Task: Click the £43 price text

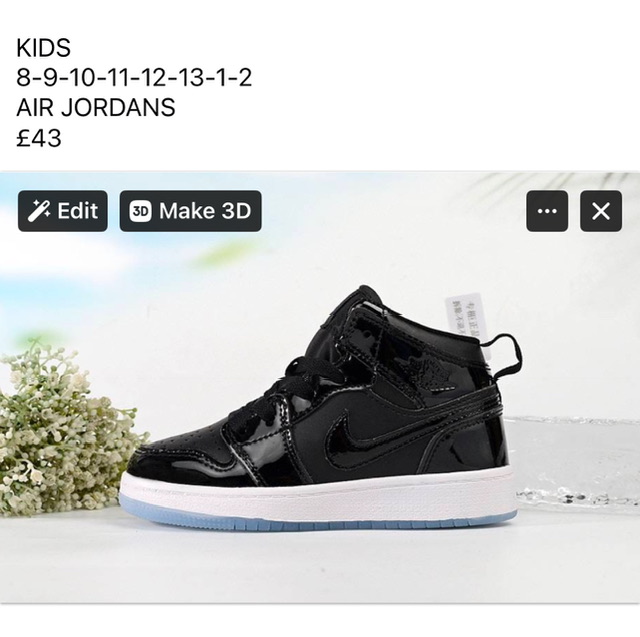Action: pos(39,138)
